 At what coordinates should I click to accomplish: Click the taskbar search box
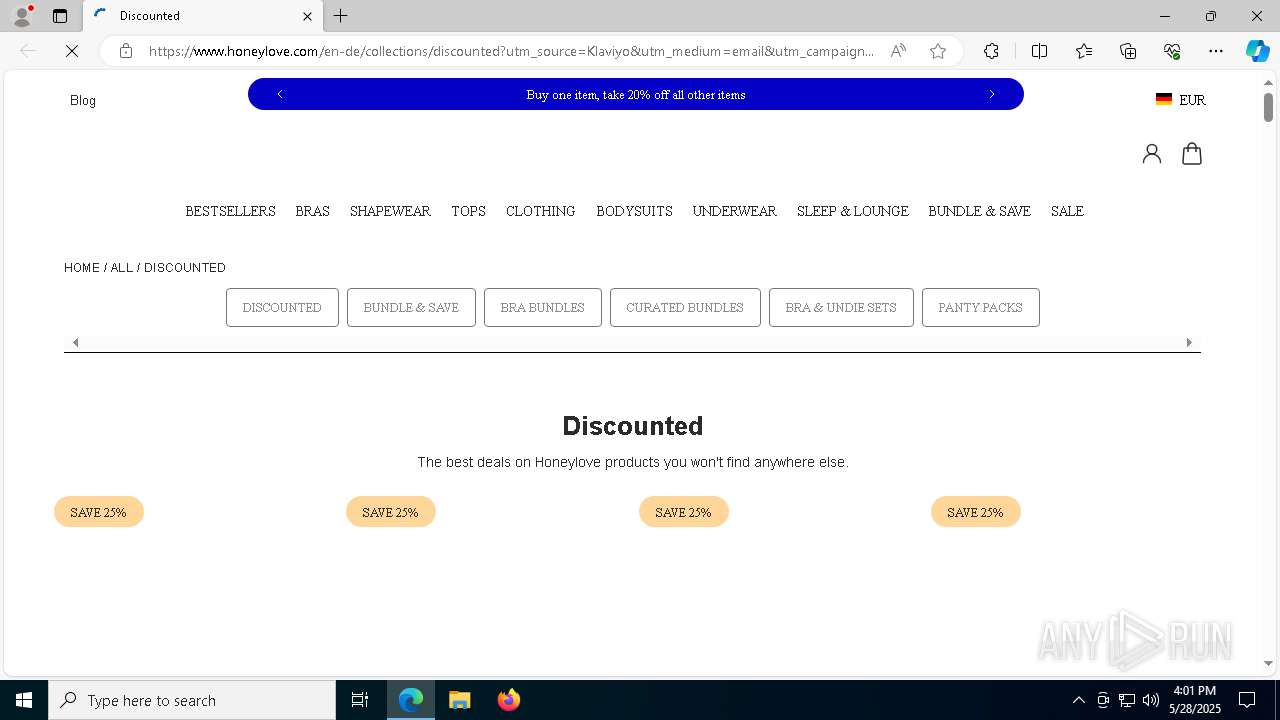[x=192, y=700]
